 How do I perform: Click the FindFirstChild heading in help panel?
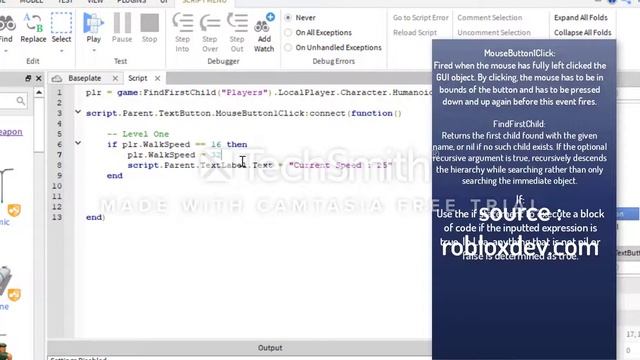point(519,124)
